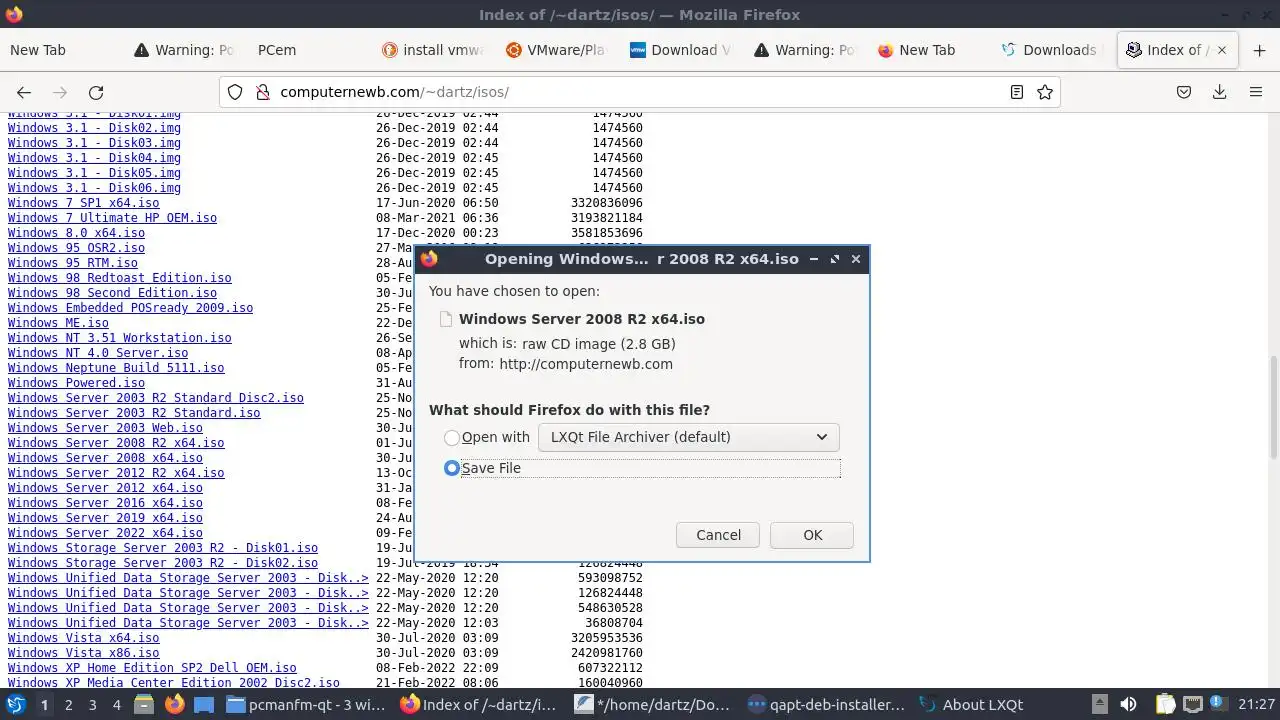
Task: Switch to virtual desktop 1
Action: (44, 705)
